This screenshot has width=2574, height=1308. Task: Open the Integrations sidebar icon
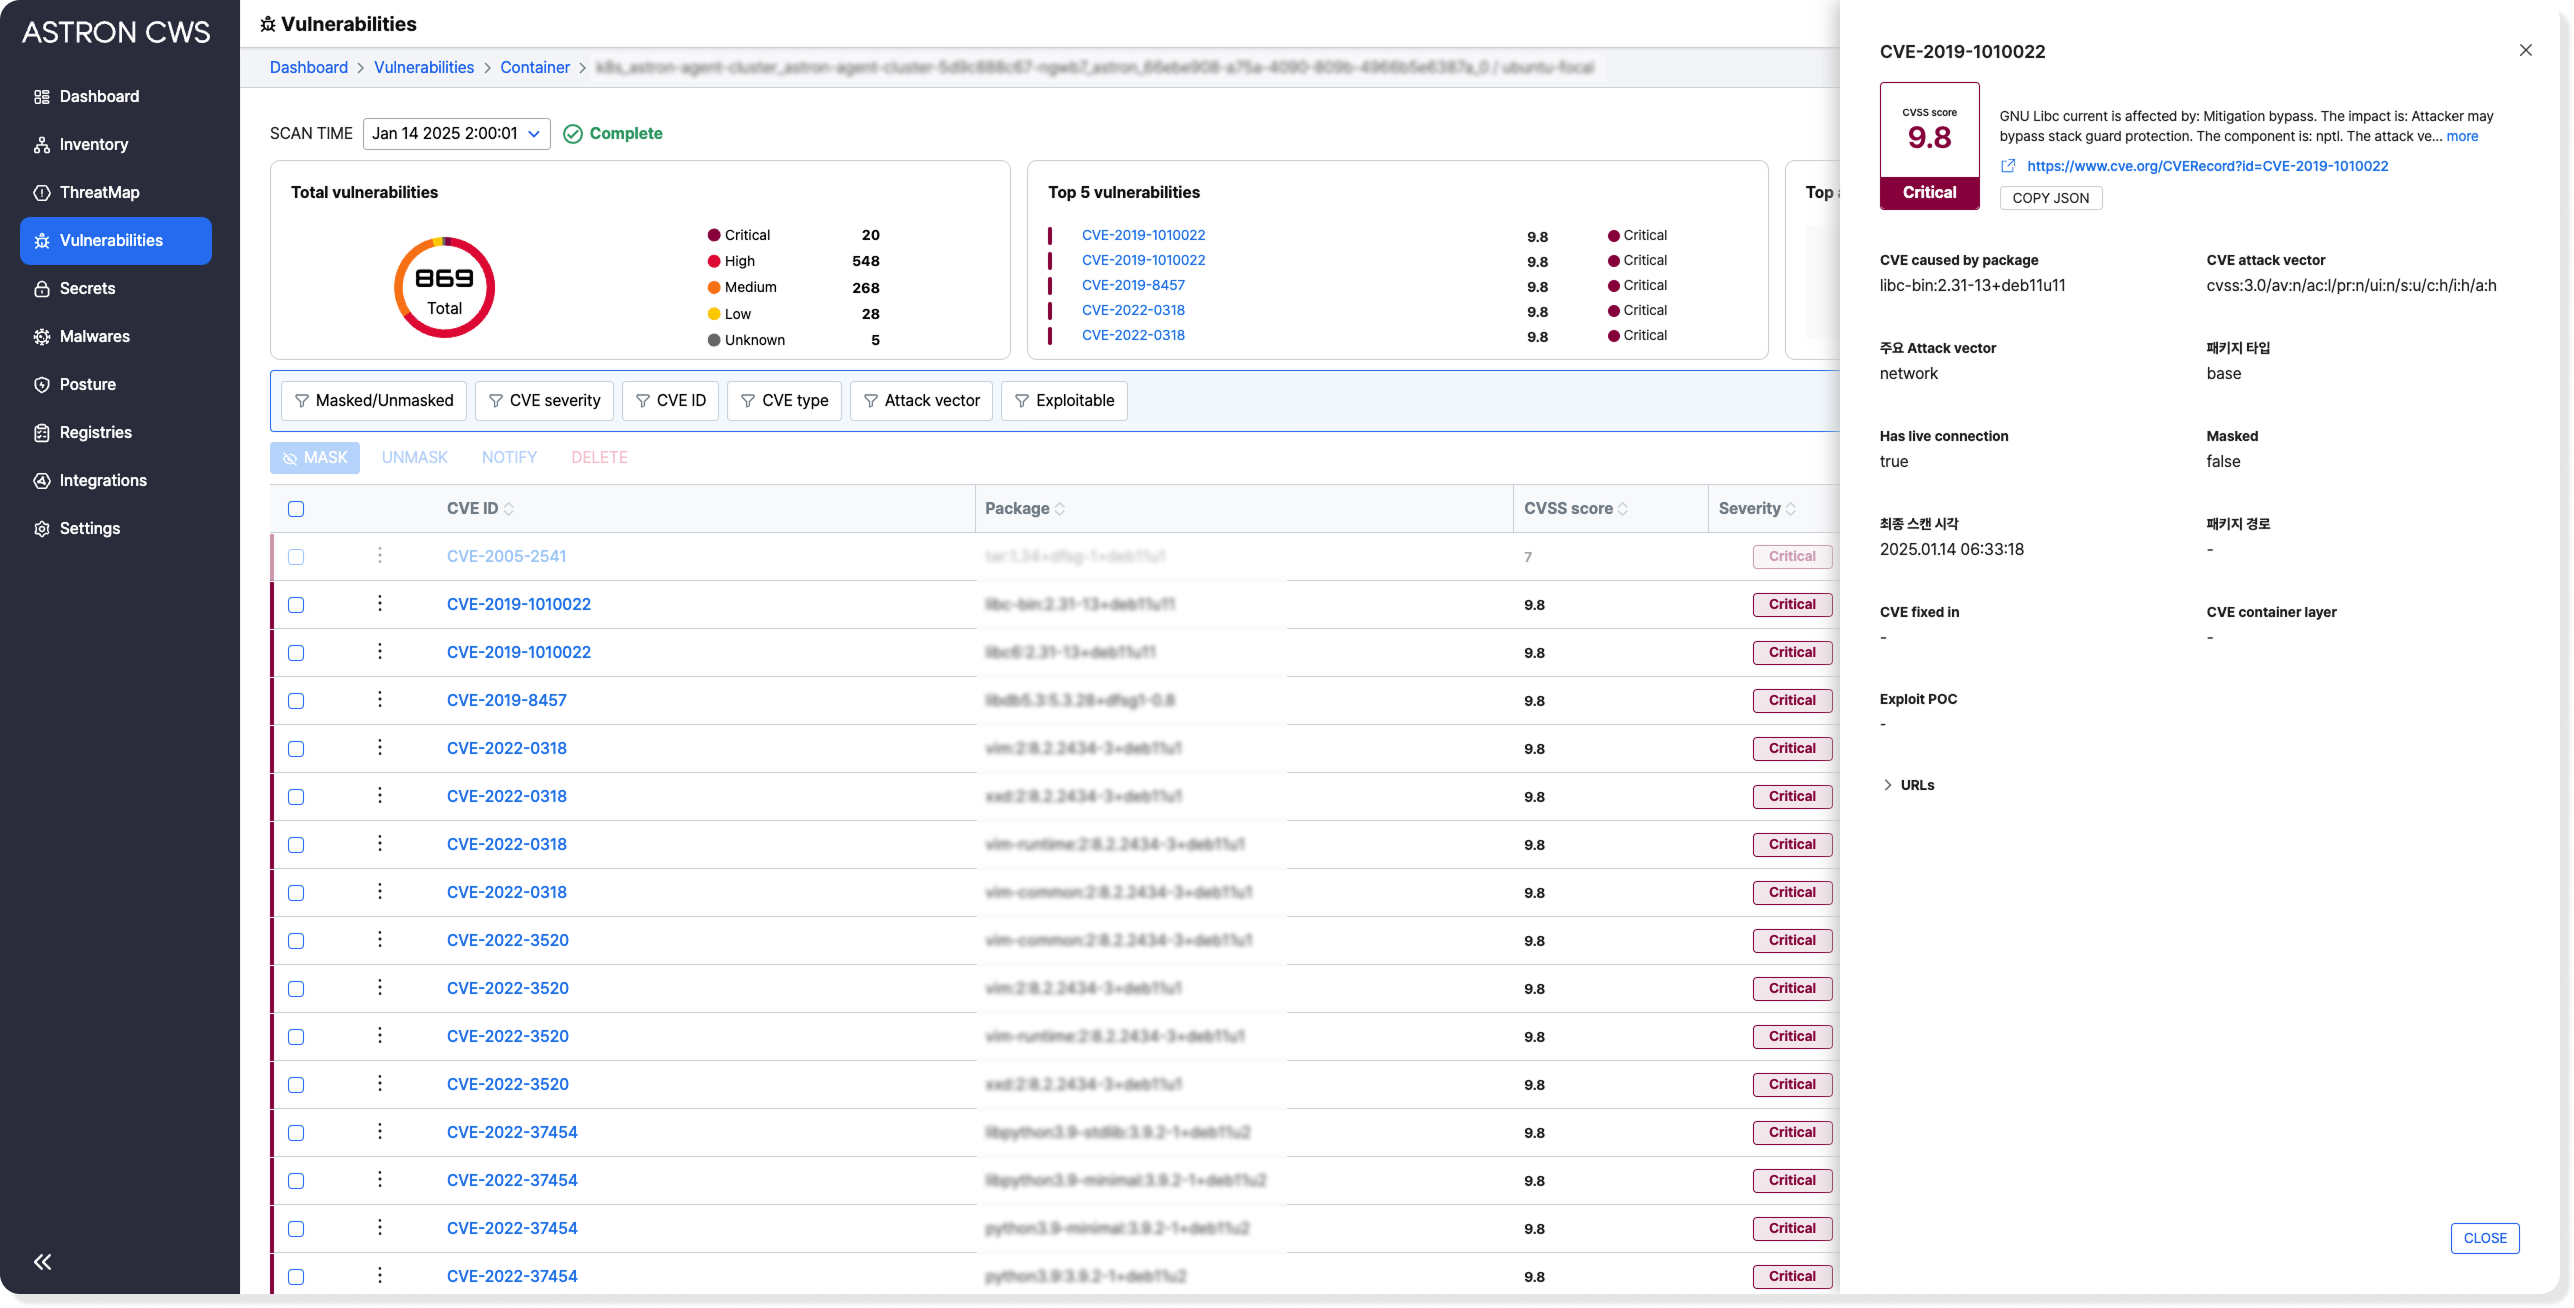coord(41,481)
